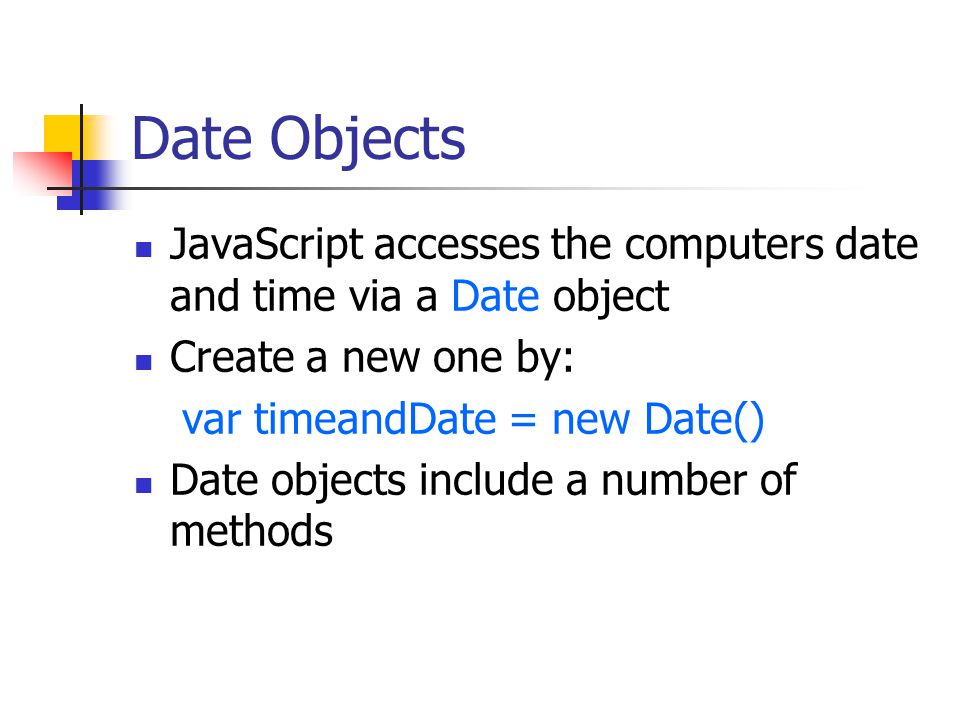Screen dimensions: 960x720
Task: Click the word 'object' after blue 'Date'
Action: (610, 298)
